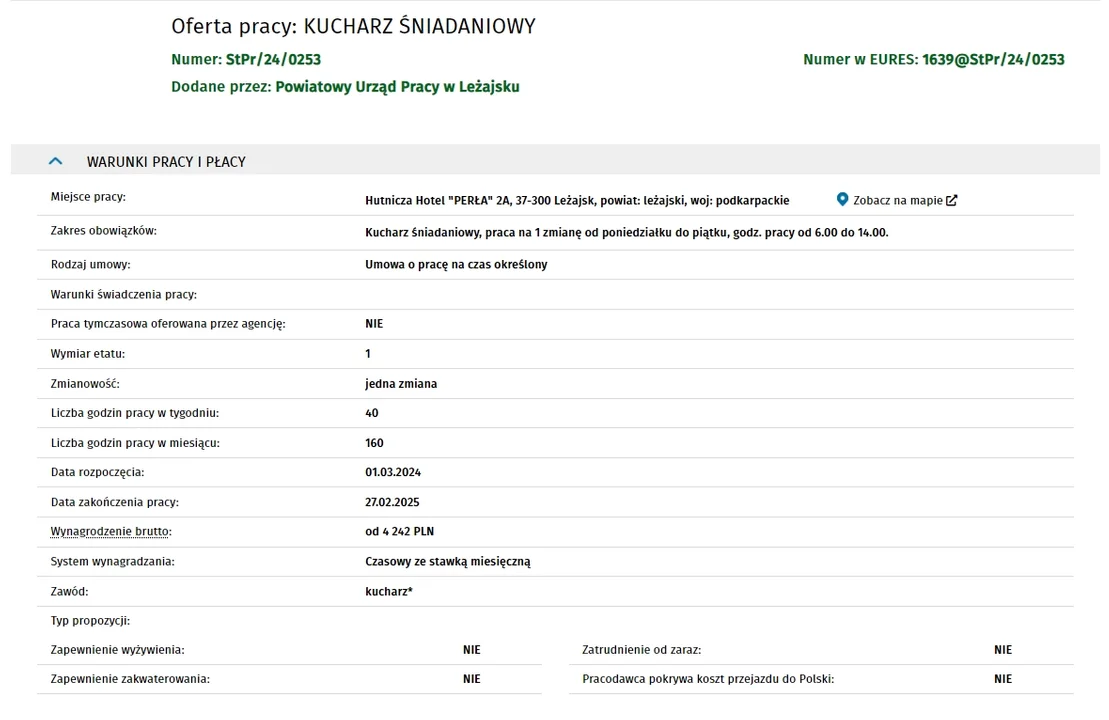The image size is (1109, 720).
Task: Click weekly hours value 40
Action: 372,412
